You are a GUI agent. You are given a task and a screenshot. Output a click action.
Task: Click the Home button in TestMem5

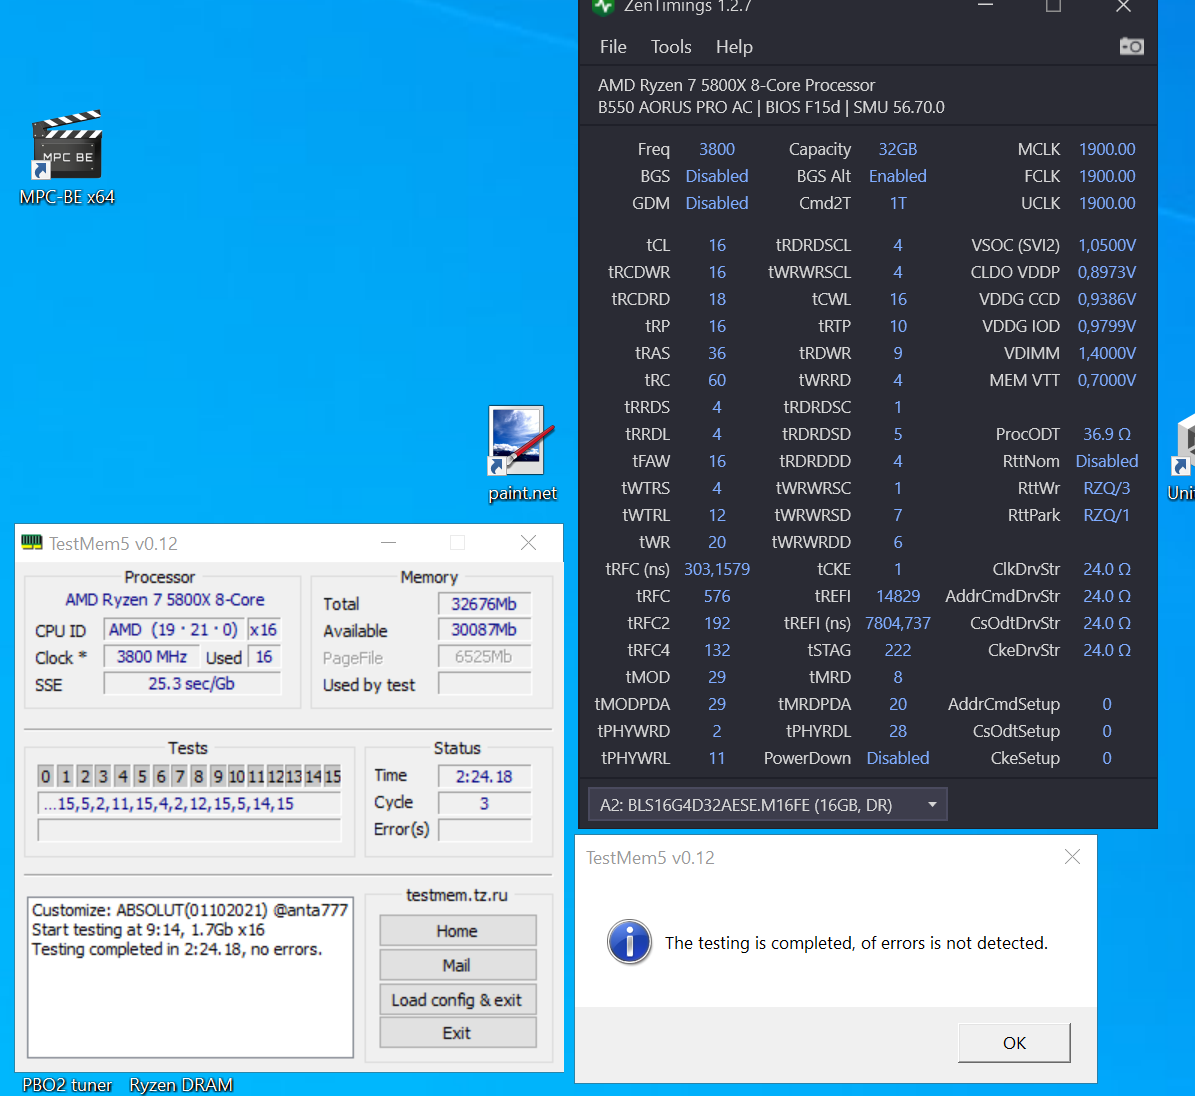point(457,931)
